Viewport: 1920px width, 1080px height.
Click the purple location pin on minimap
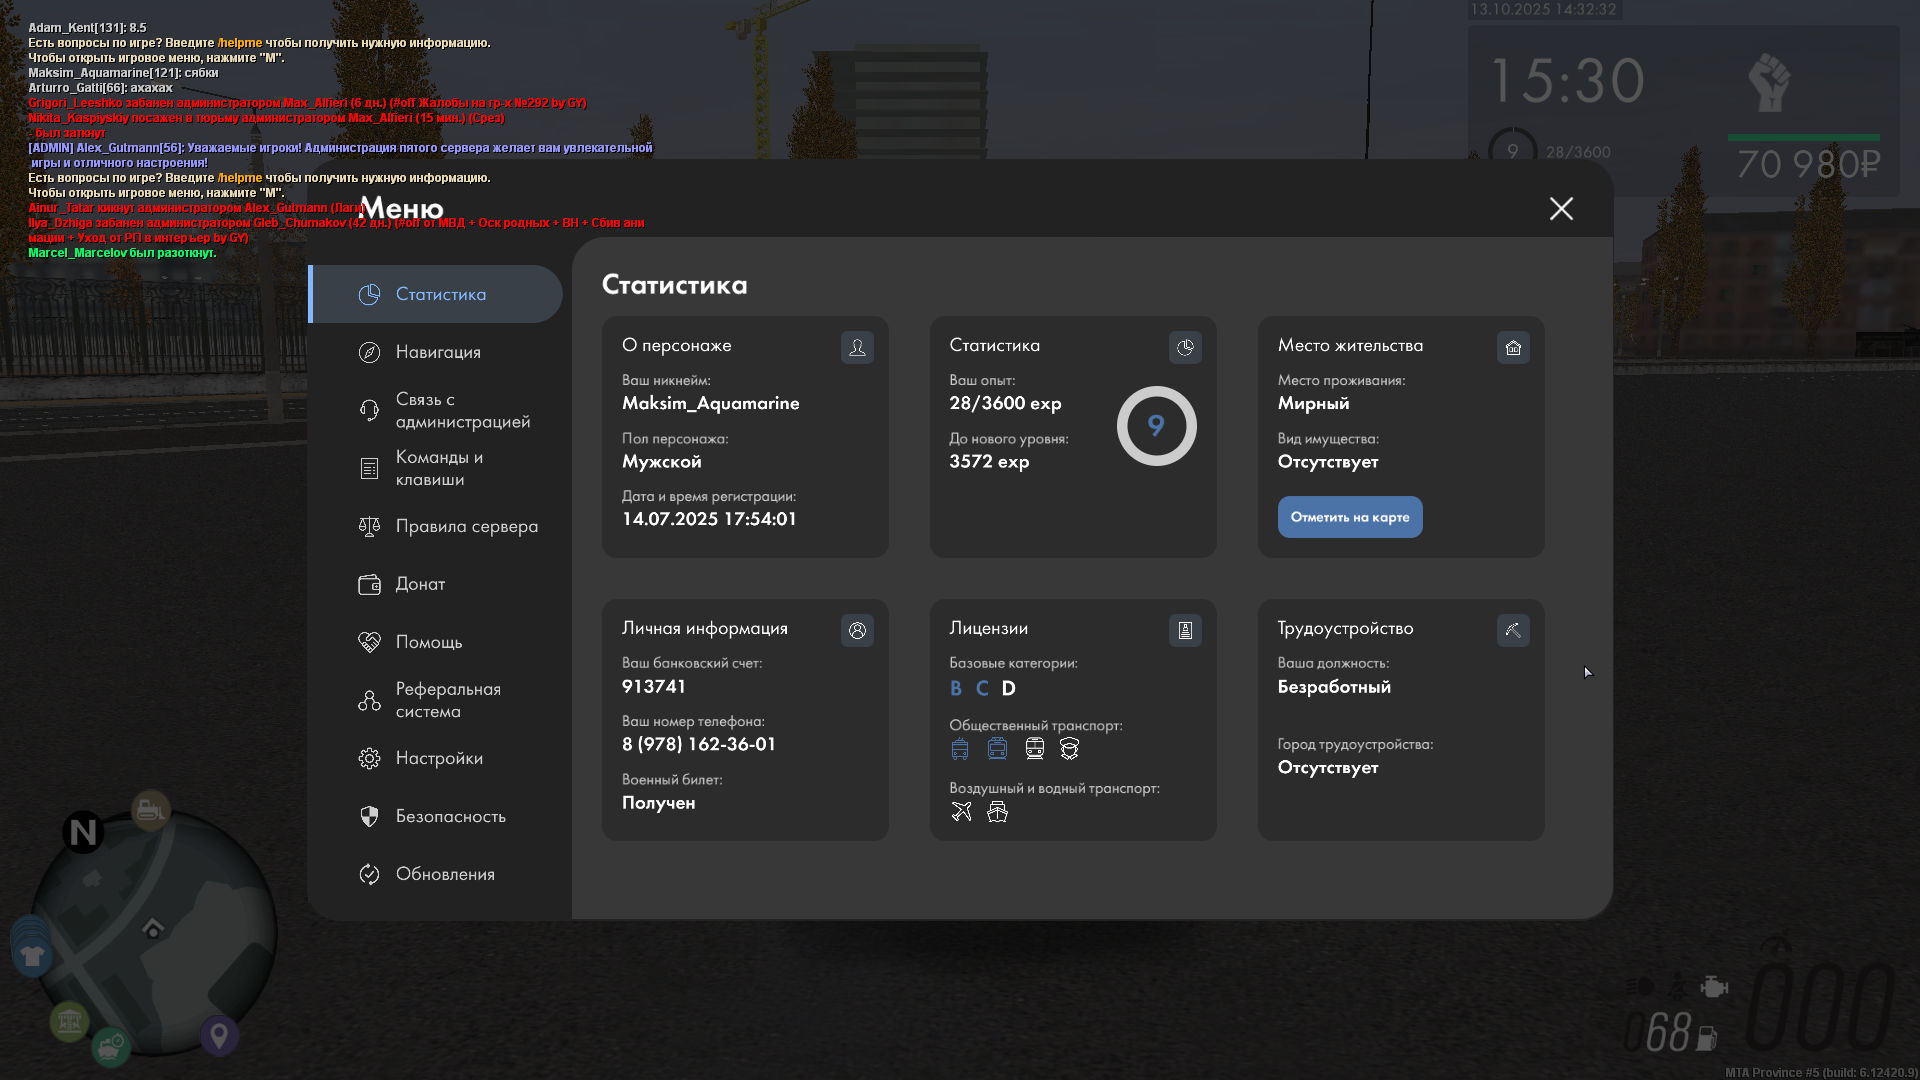(219, 1035)
